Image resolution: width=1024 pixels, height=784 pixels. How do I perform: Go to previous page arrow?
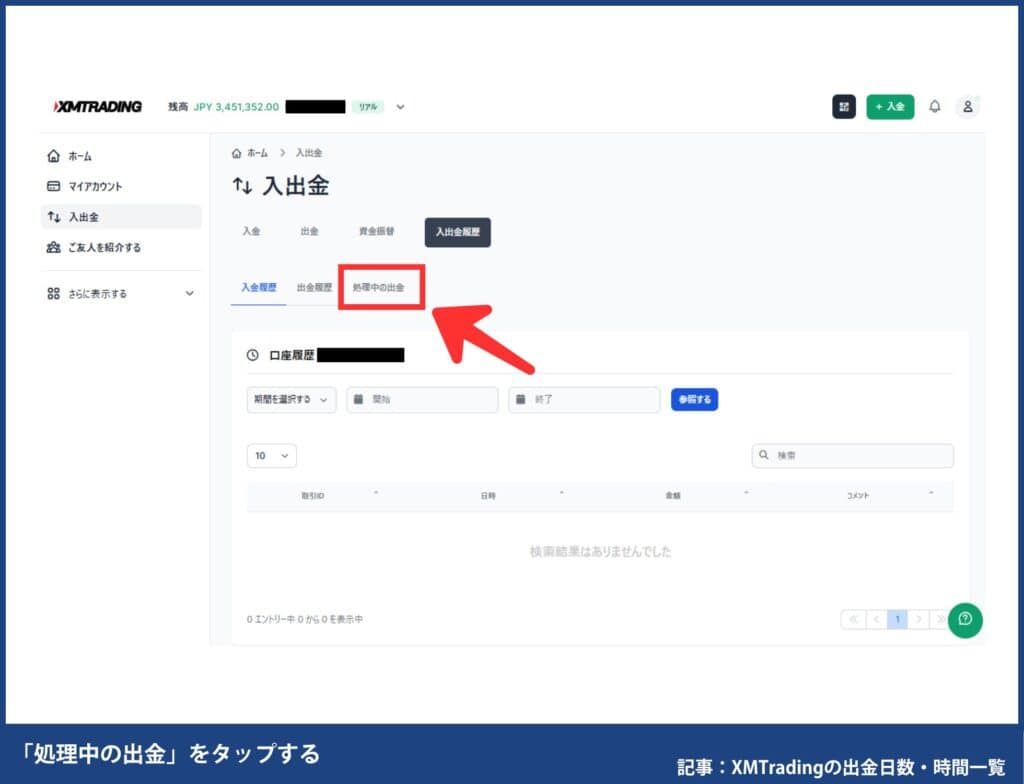(876, 619)
